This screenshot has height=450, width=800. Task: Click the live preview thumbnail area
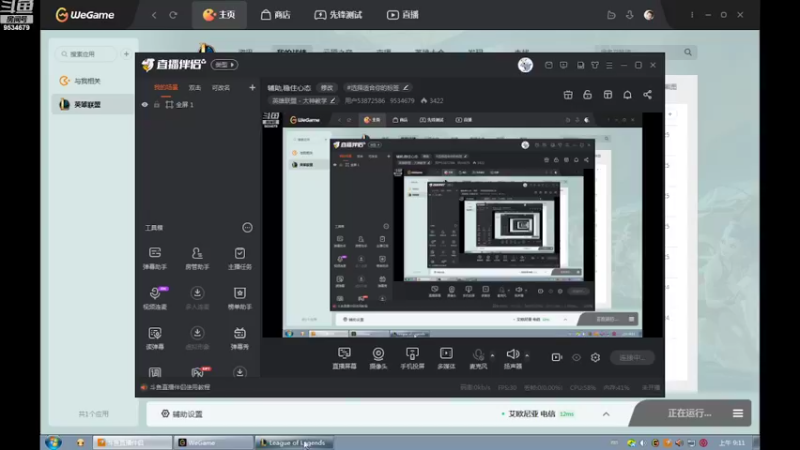coord(462,225)
